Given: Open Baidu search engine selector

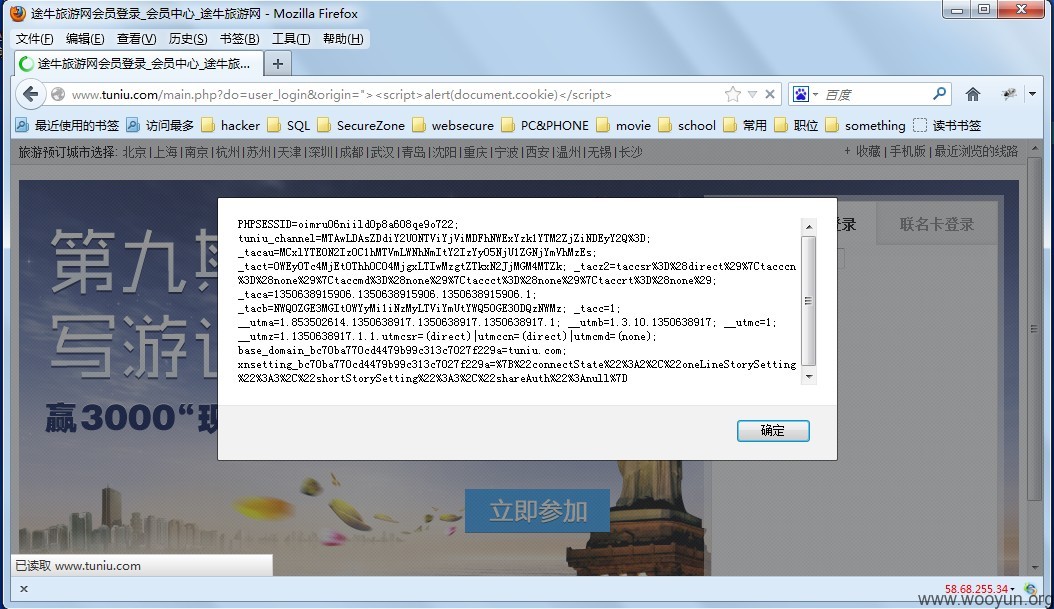Looking at the screenshot, I should click(x=805, y=94).
